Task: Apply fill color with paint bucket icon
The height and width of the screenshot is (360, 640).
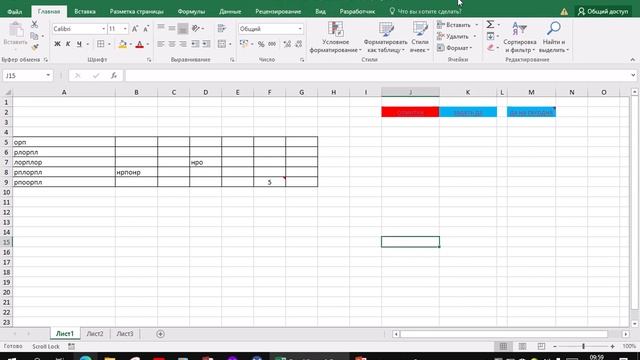Action: (x=122, y=44)
